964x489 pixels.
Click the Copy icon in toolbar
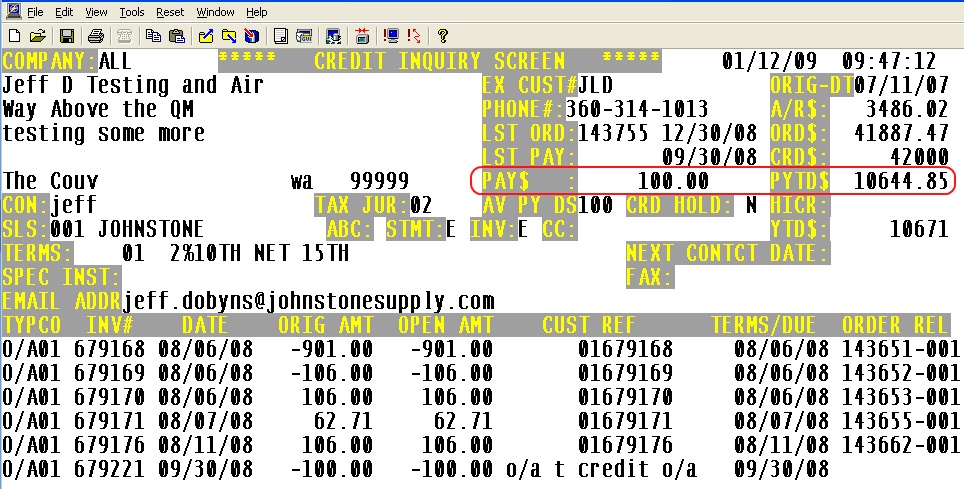(153, 36)
